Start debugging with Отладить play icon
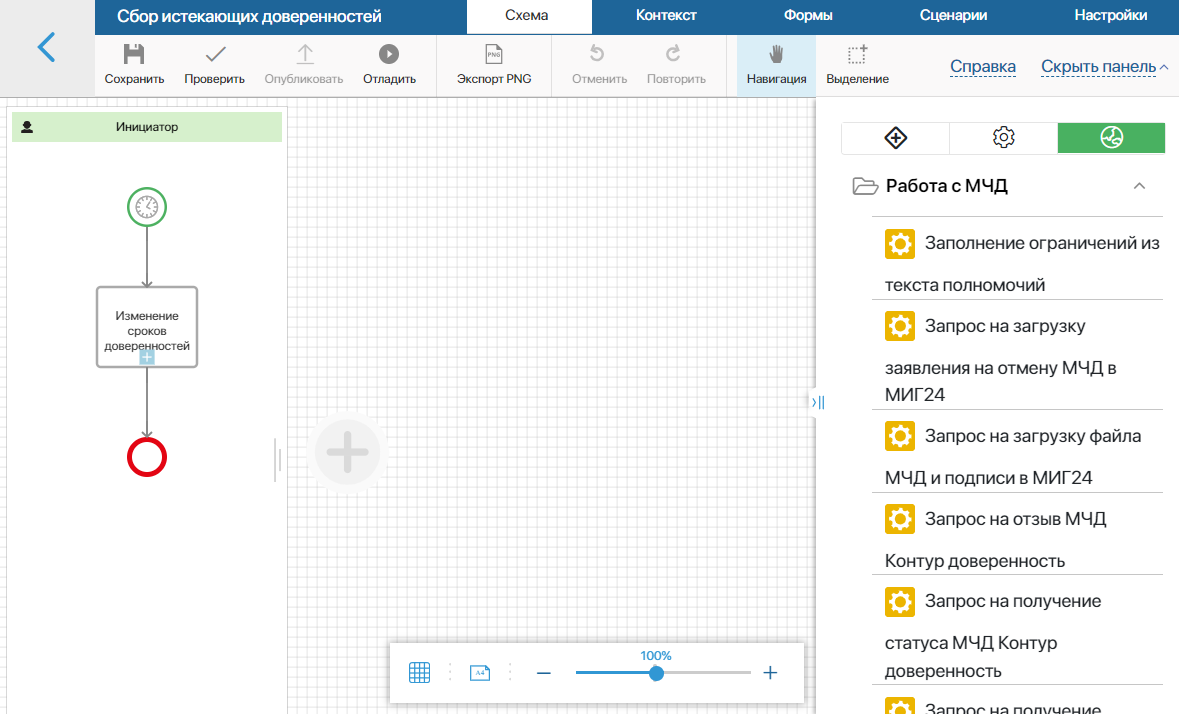Image resolution: width=1179 pixels, height=714 pixels. click(389, 56)
